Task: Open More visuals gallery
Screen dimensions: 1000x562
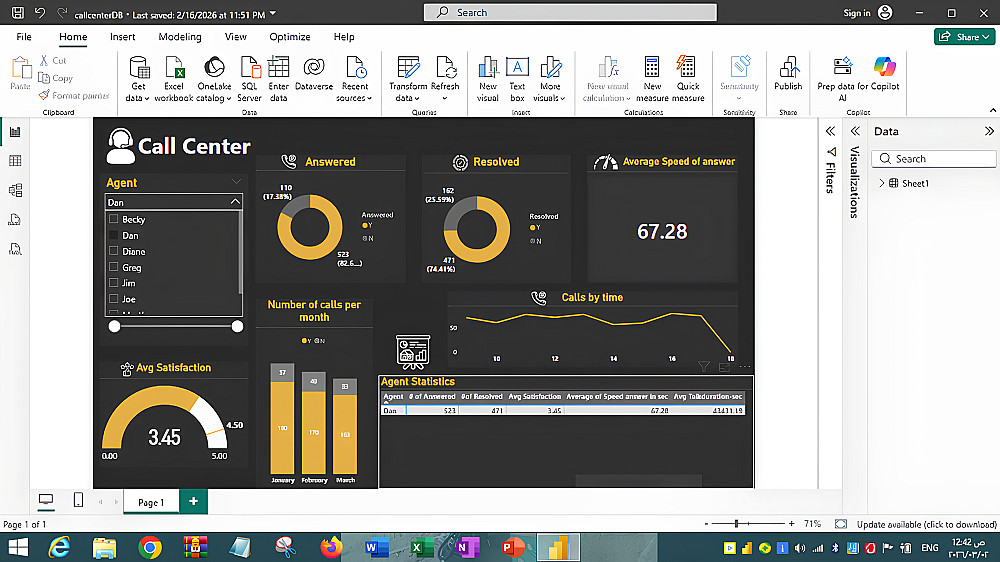Action: [x=550, y=79]
